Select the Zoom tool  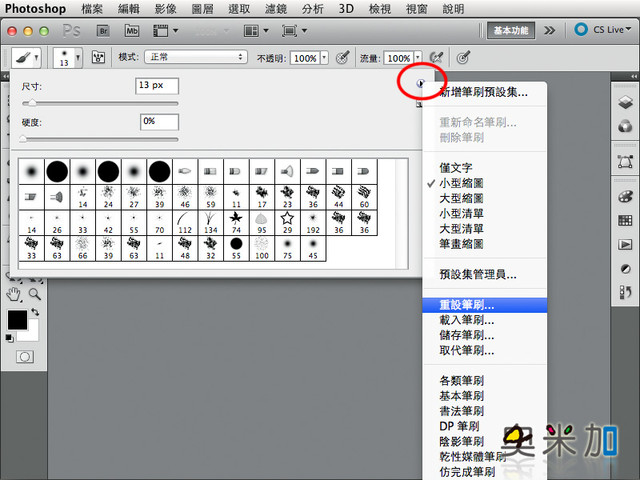point(35,294)
